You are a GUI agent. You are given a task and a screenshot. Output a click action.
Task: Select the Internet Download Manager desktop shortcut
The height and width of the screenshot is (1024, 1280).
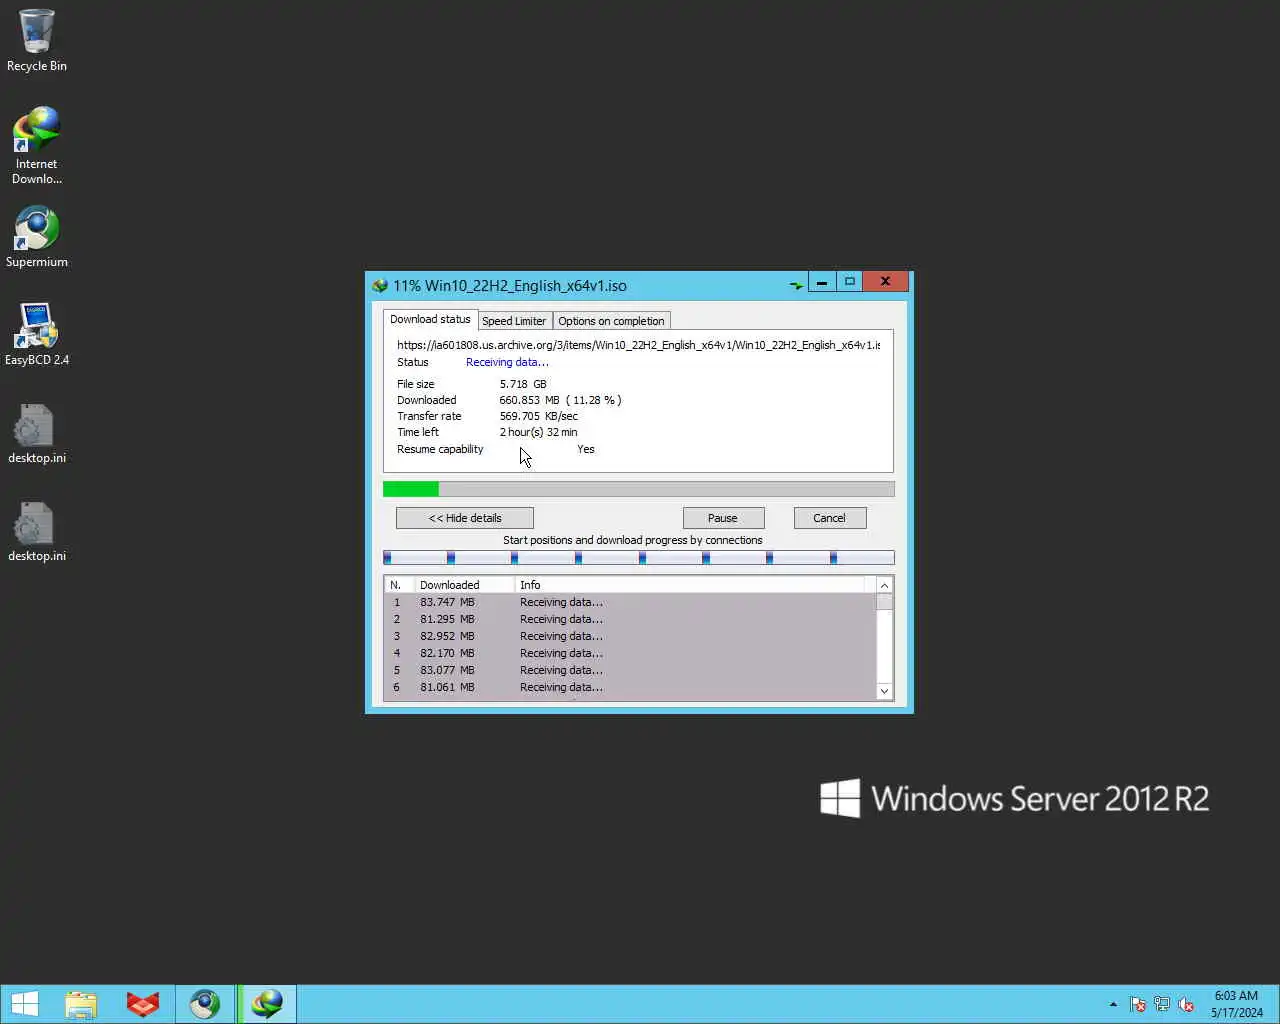pyautogui.click(x=37, y=145)
